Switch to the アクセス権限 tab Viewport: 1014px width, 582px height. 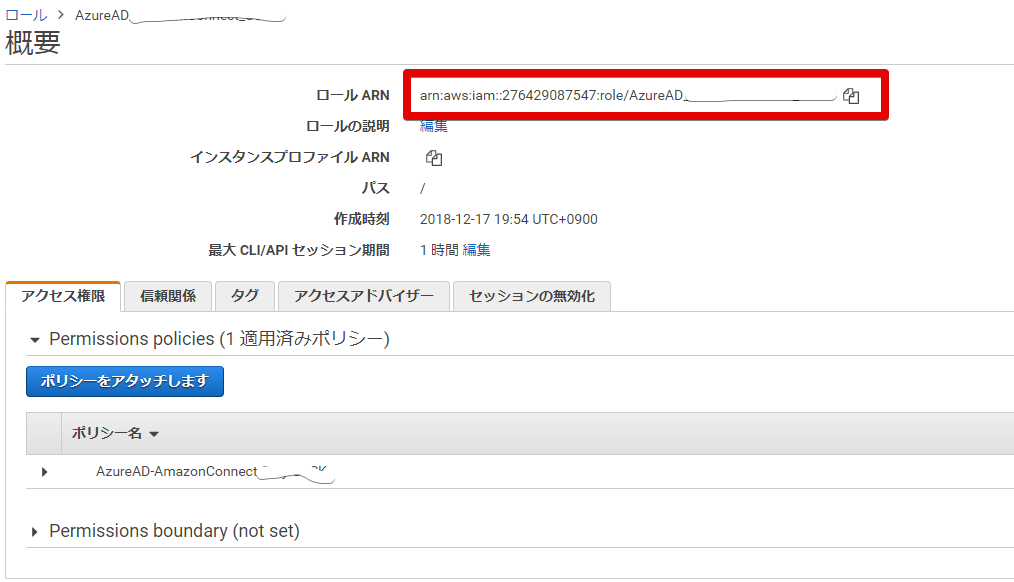(63, 296)
